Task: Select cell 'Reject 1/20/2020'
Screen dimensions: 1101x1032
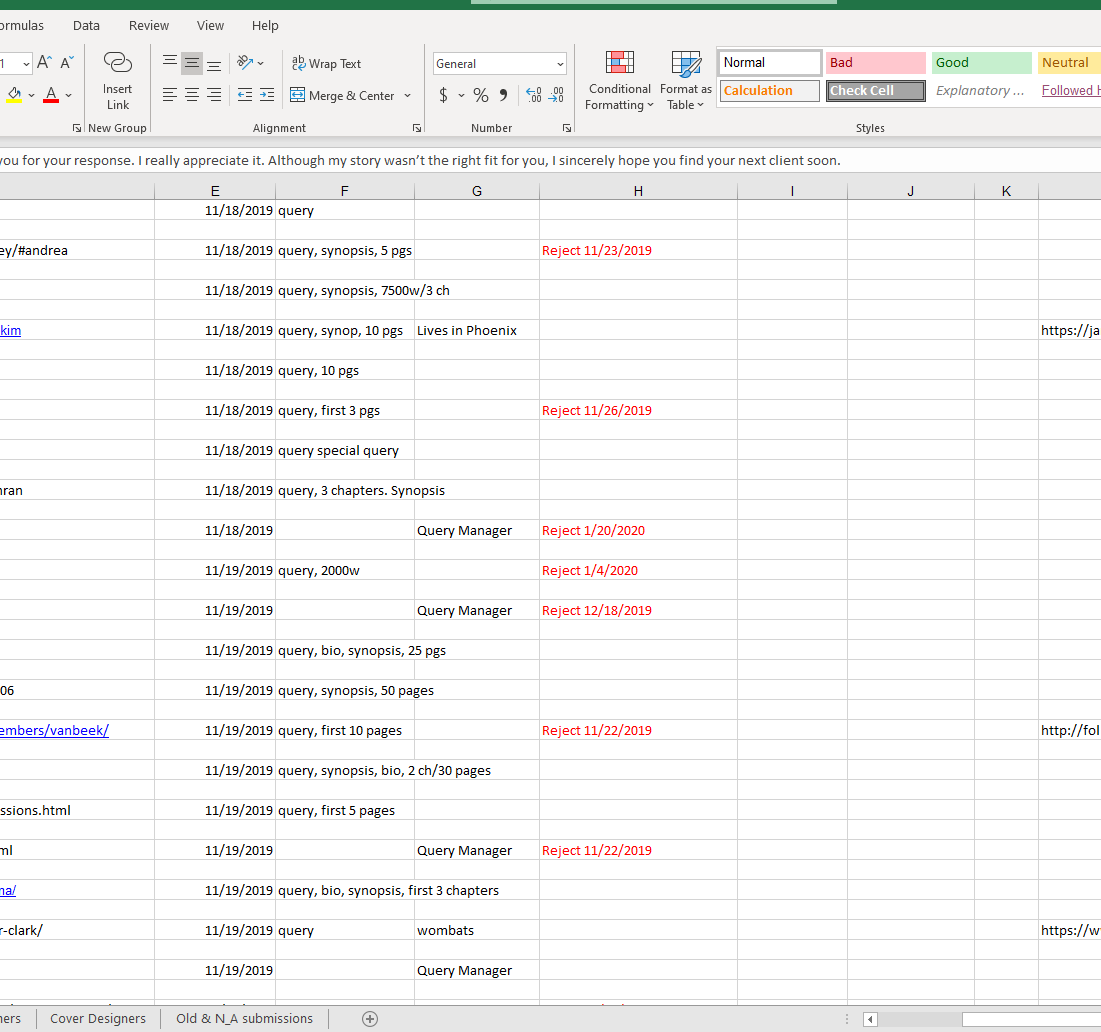Action: (638, 531)
